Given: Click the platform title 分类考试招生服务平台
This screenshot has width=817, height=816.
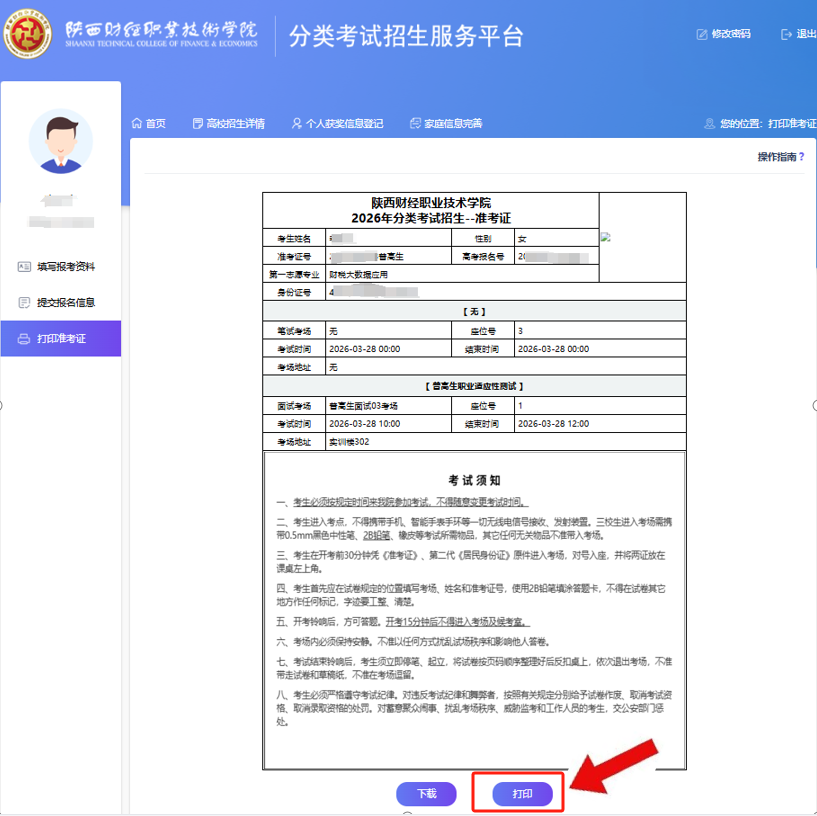Looking at the screenshot, I should [x=406, y=36].
